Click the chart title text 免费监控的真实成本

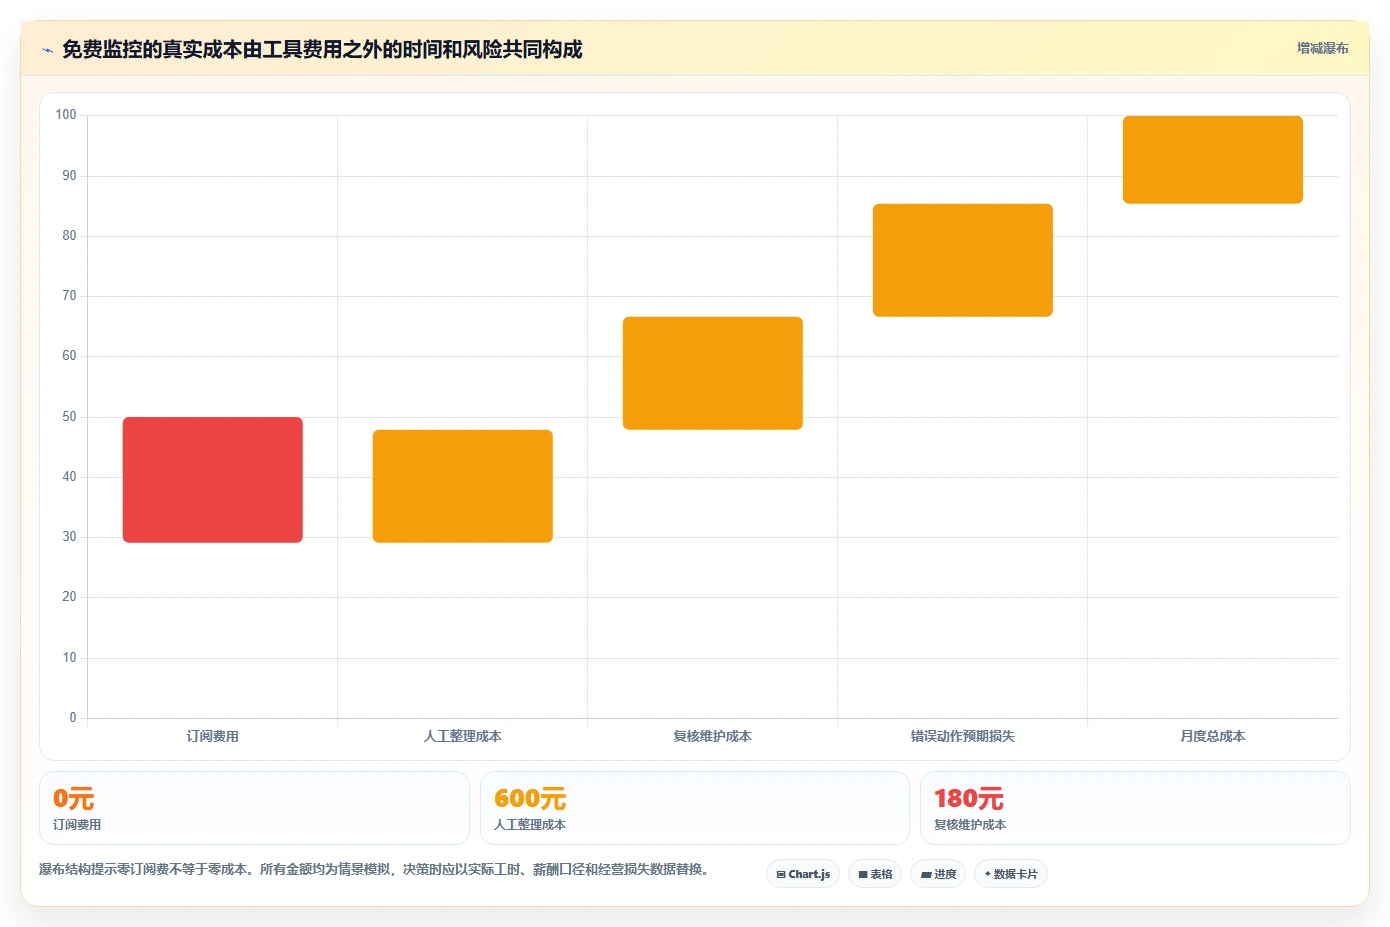(x=152, y=49)
